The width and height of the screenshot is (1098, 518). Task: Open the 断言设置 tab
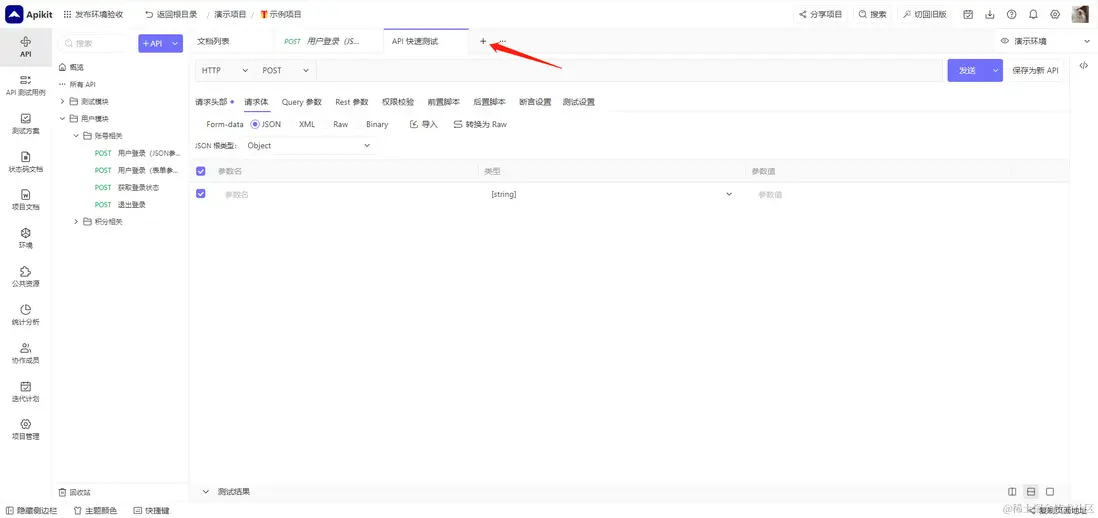pos(535,102)
